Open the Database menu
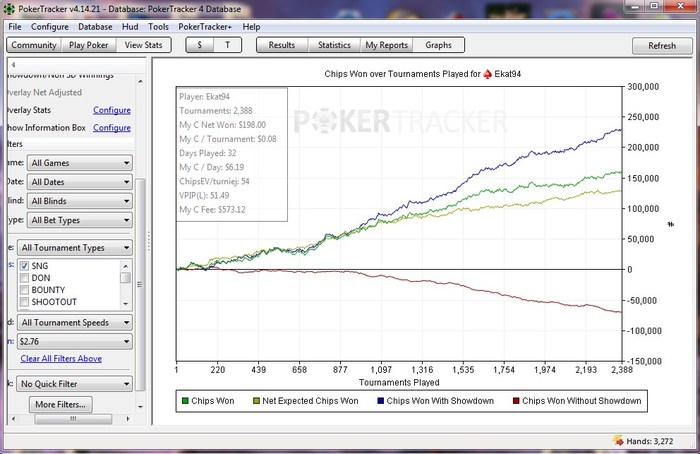Viewport: 700px width, 454px height. point(95,27)
